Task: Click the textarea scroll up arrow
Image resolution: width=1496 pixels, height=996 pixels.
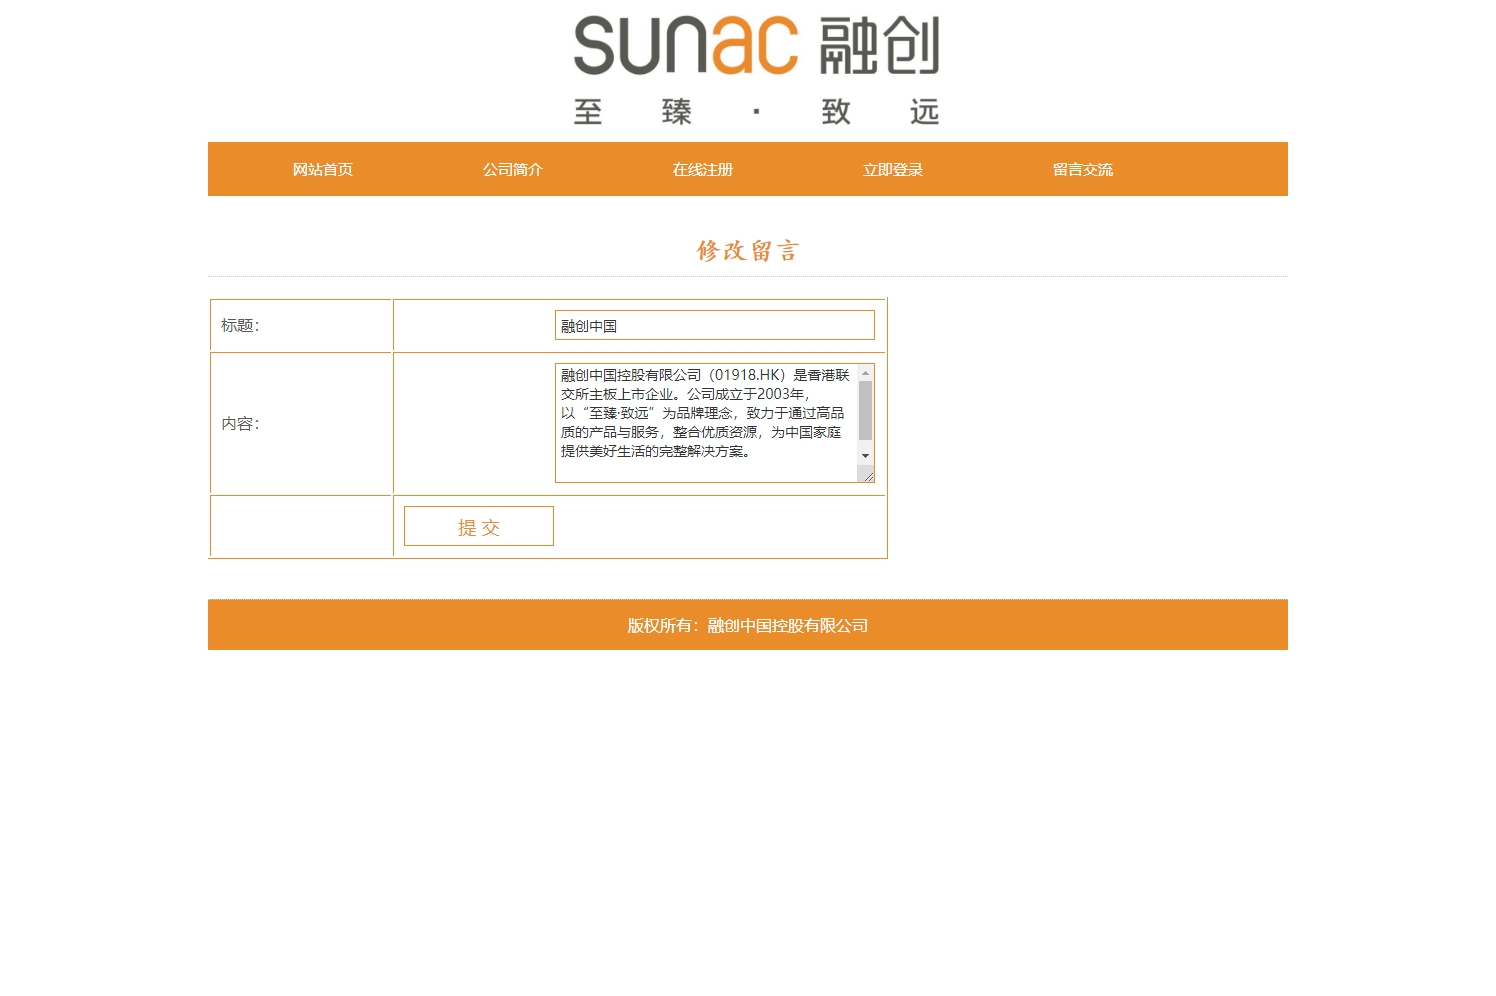Action: click(866, 373)
